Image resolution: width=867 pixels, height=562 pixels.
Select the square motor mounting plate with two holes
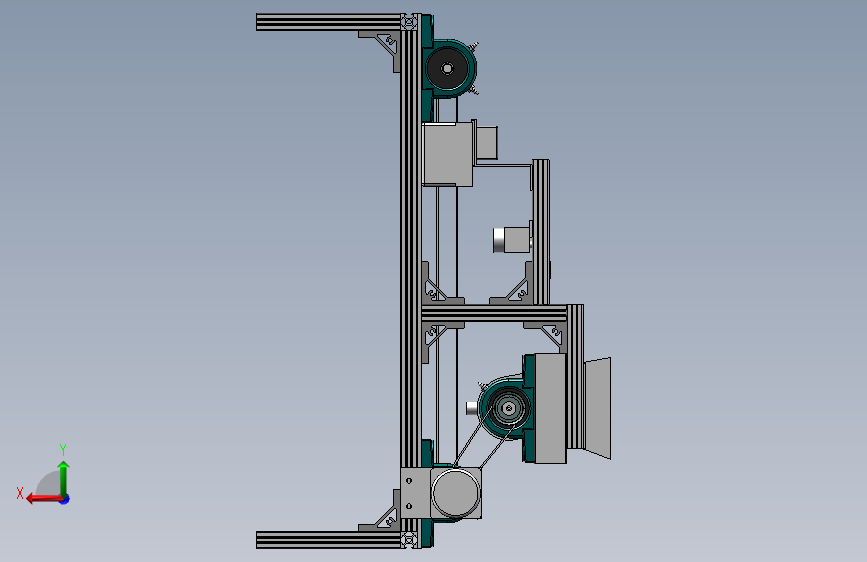pos(415,493)
